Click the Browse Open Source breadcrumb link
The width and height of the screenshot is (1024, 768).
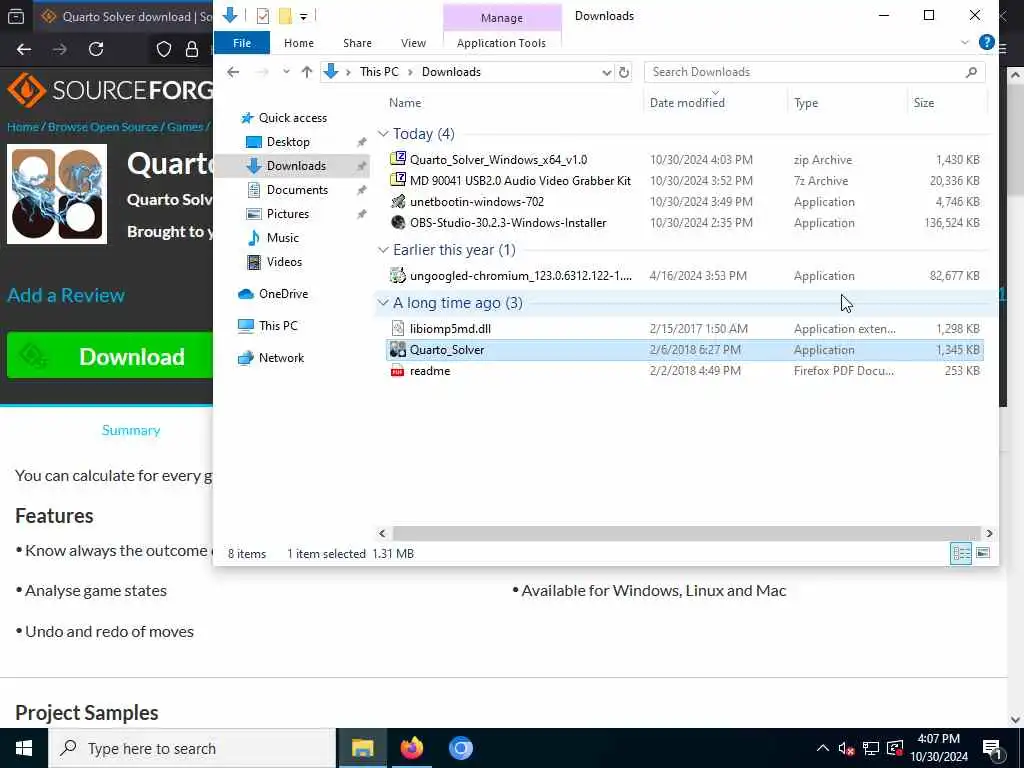tap(103, 127)
